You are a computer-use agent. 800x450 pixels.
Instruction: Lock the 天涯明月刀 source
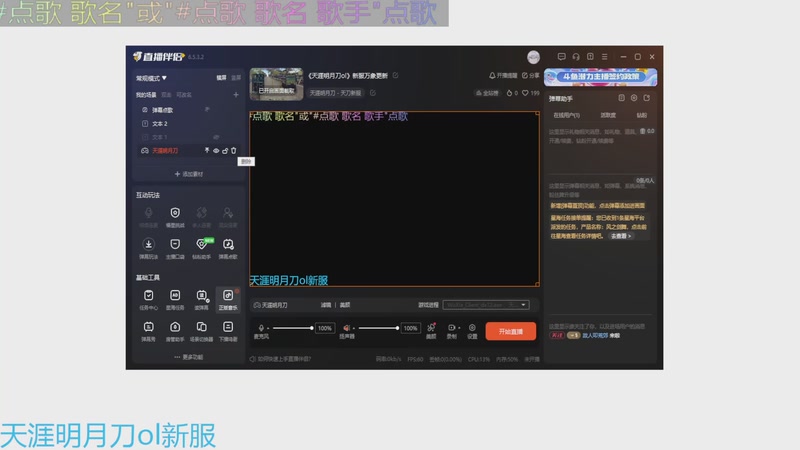tap(224, 151)
